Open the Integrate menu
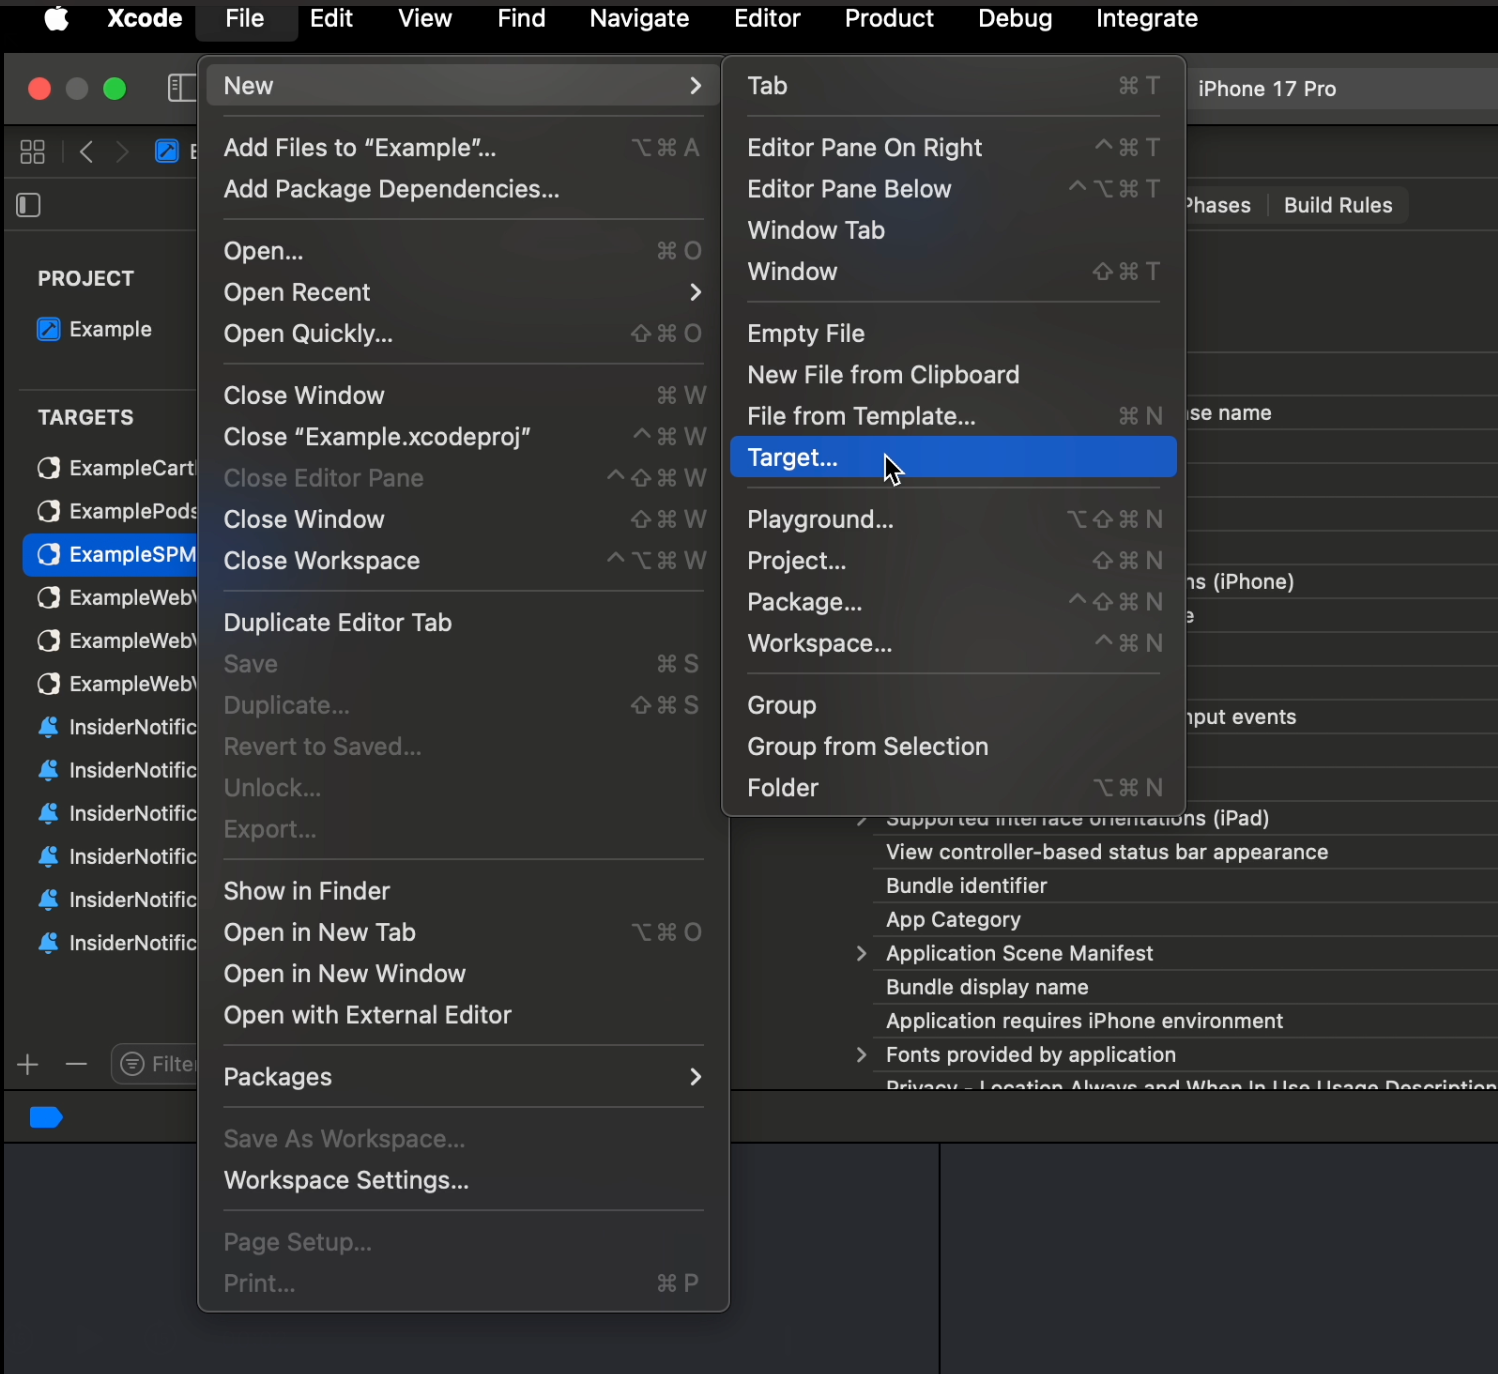 (1147, 18)
